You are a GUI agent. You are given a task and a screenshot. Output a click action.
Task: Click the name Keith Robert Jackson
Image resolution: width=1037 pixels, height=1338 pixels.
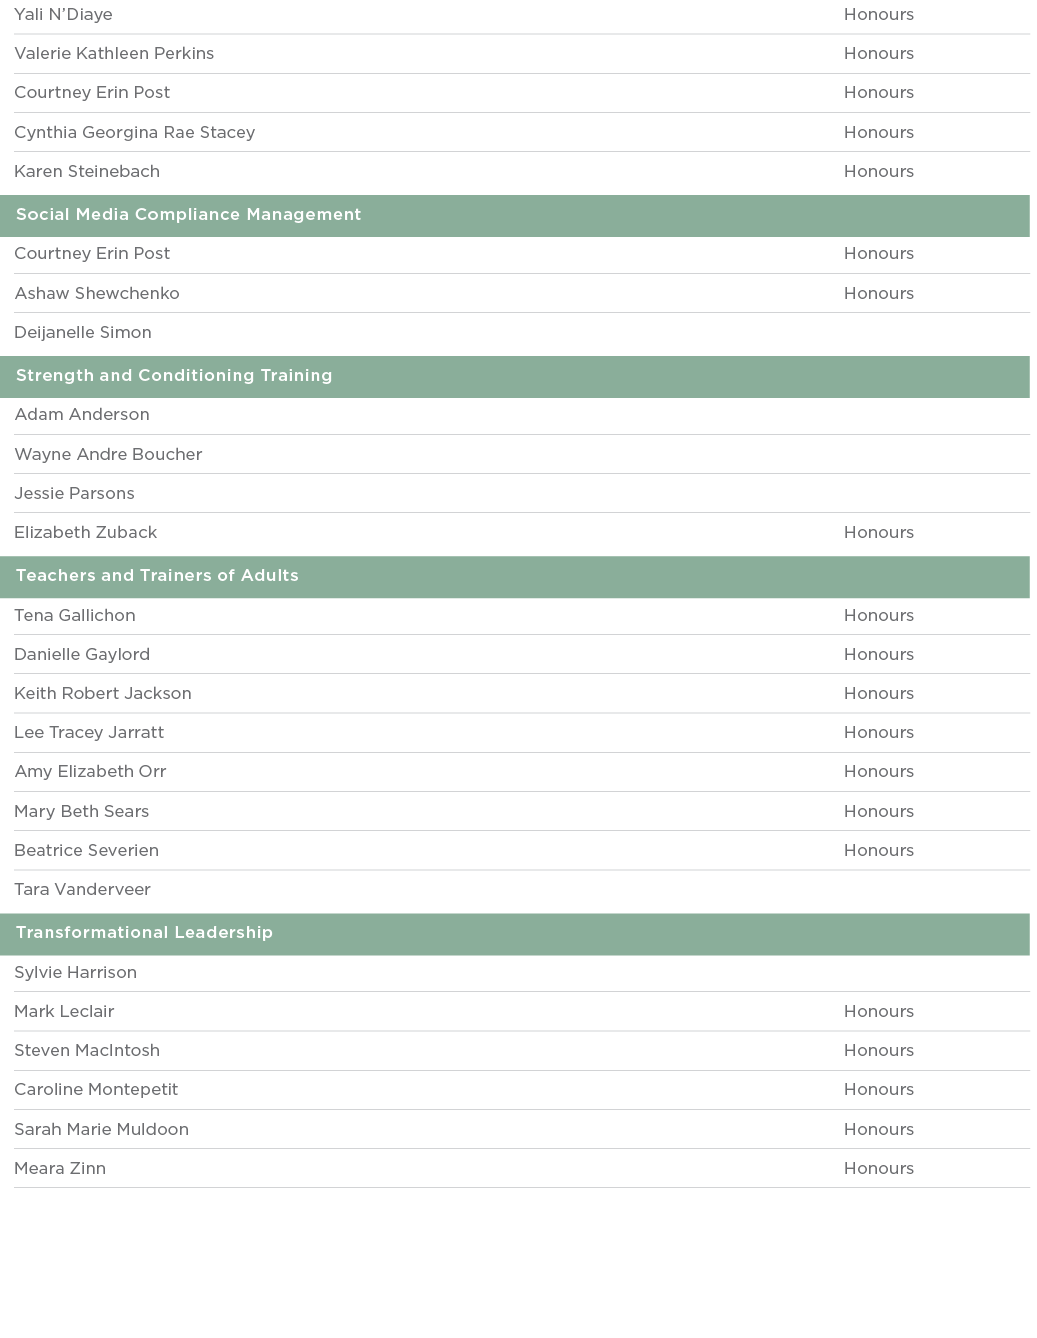(103, 694)
